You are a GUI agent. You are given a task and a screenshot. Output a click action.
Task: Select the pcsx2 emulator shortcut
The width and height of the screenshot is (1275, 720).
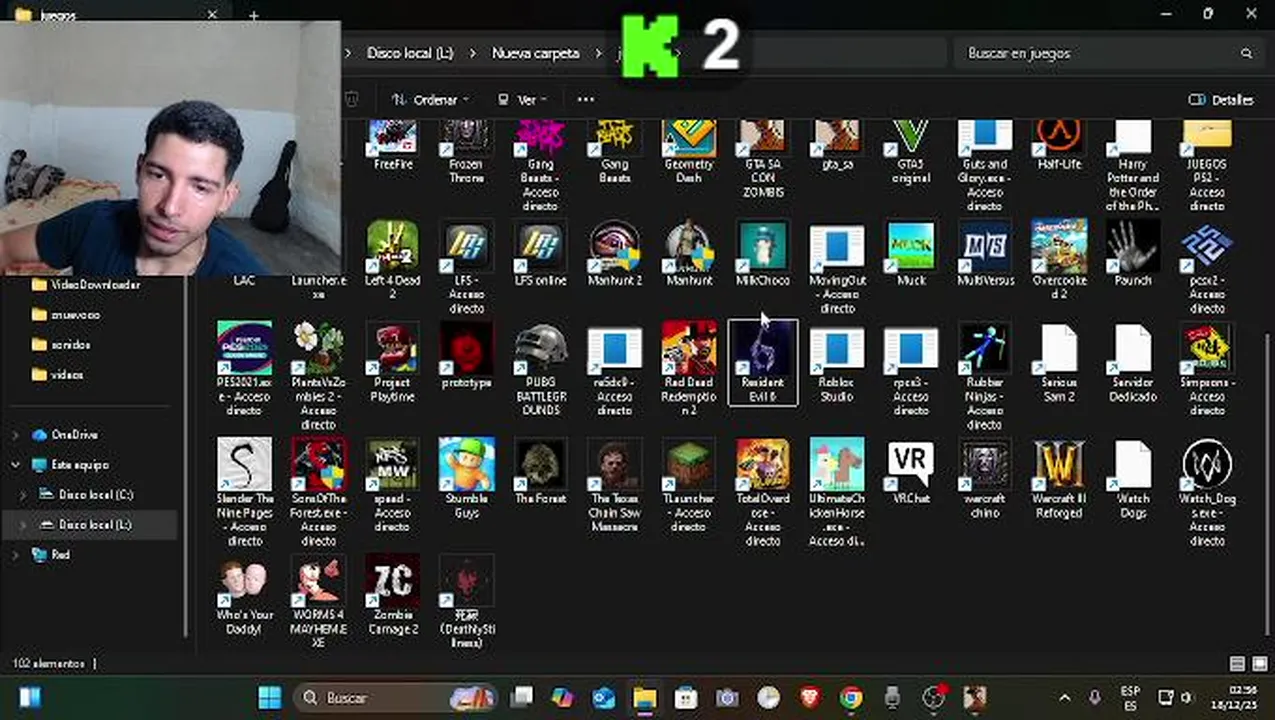1206,267
